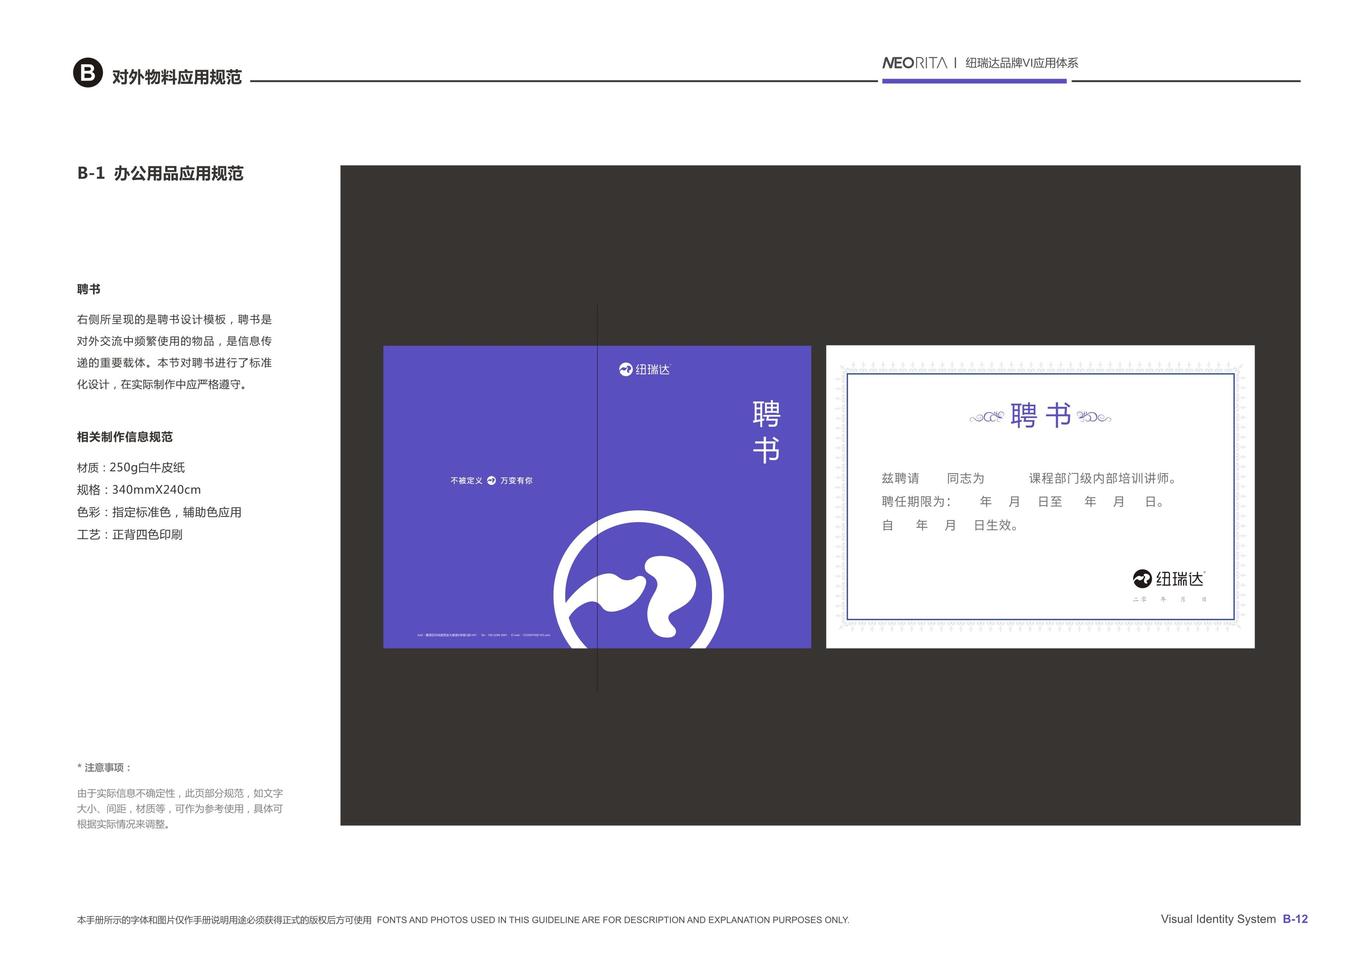Screen dimensions: 1366x966
Task: Select slogan 不被定义 on cover
Action: pos(466,481)
